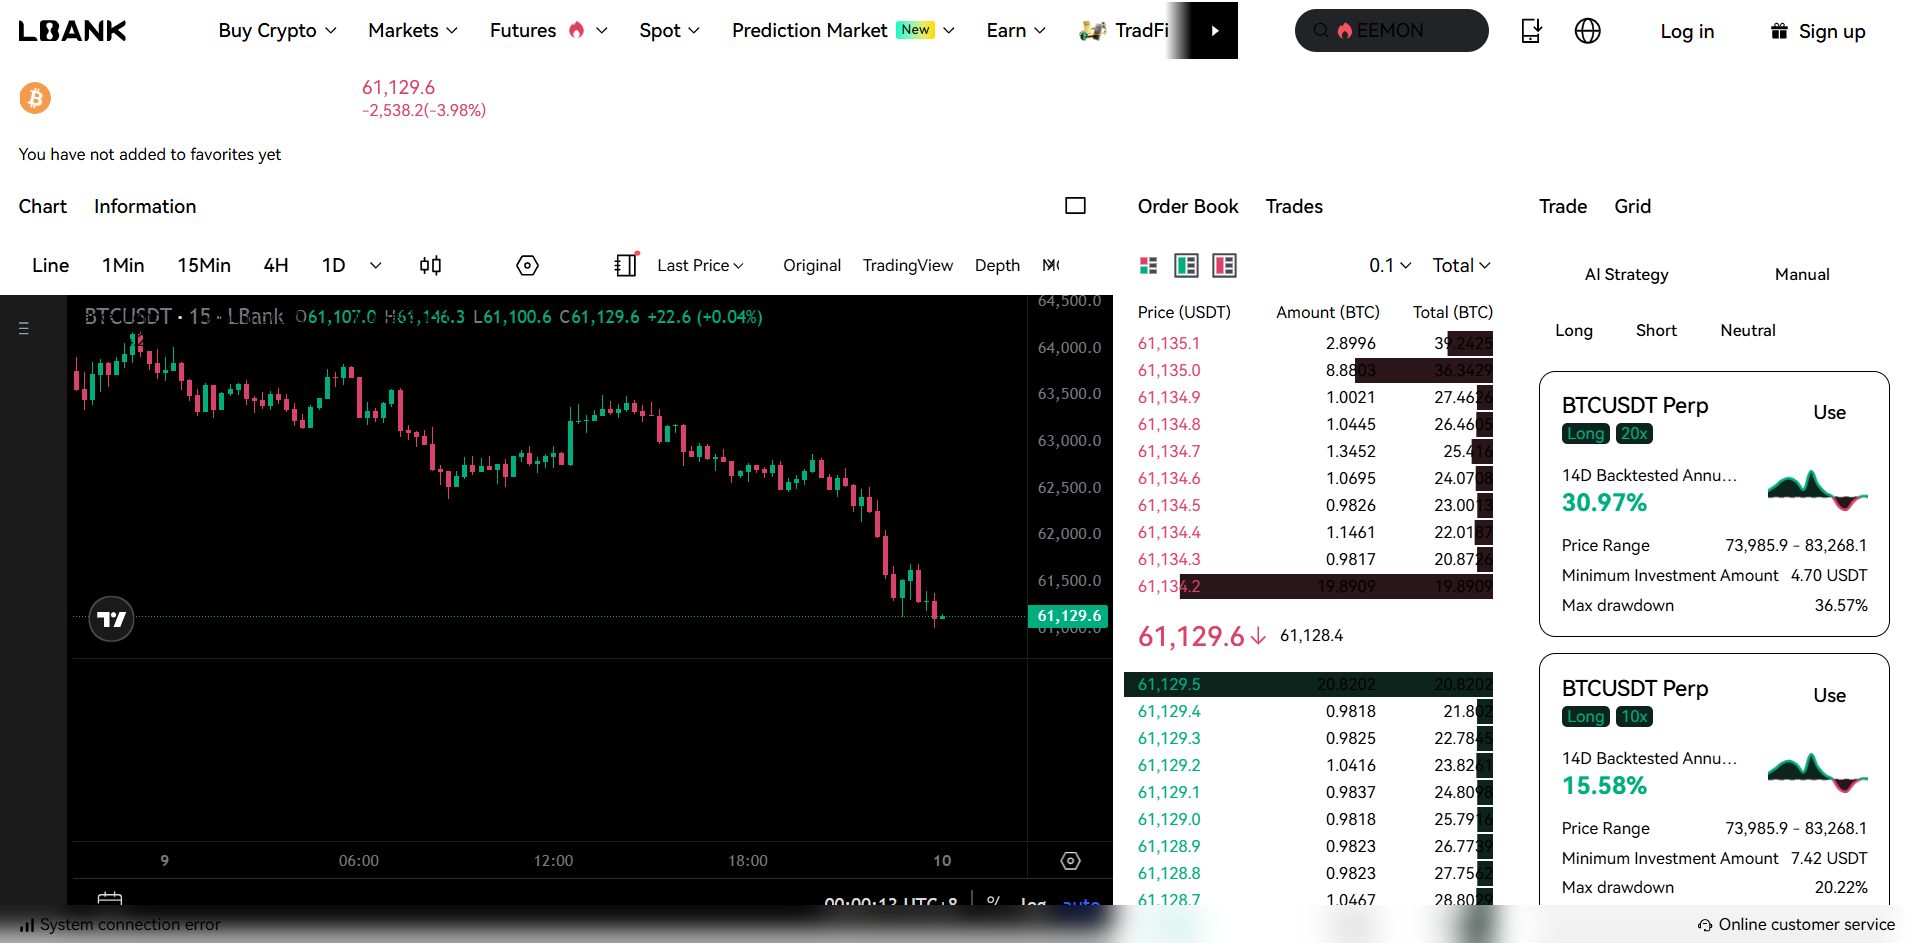Open the app download icon
Image resolution: width=1905 pixels, height=943 pixels.
click(1531, 31)
